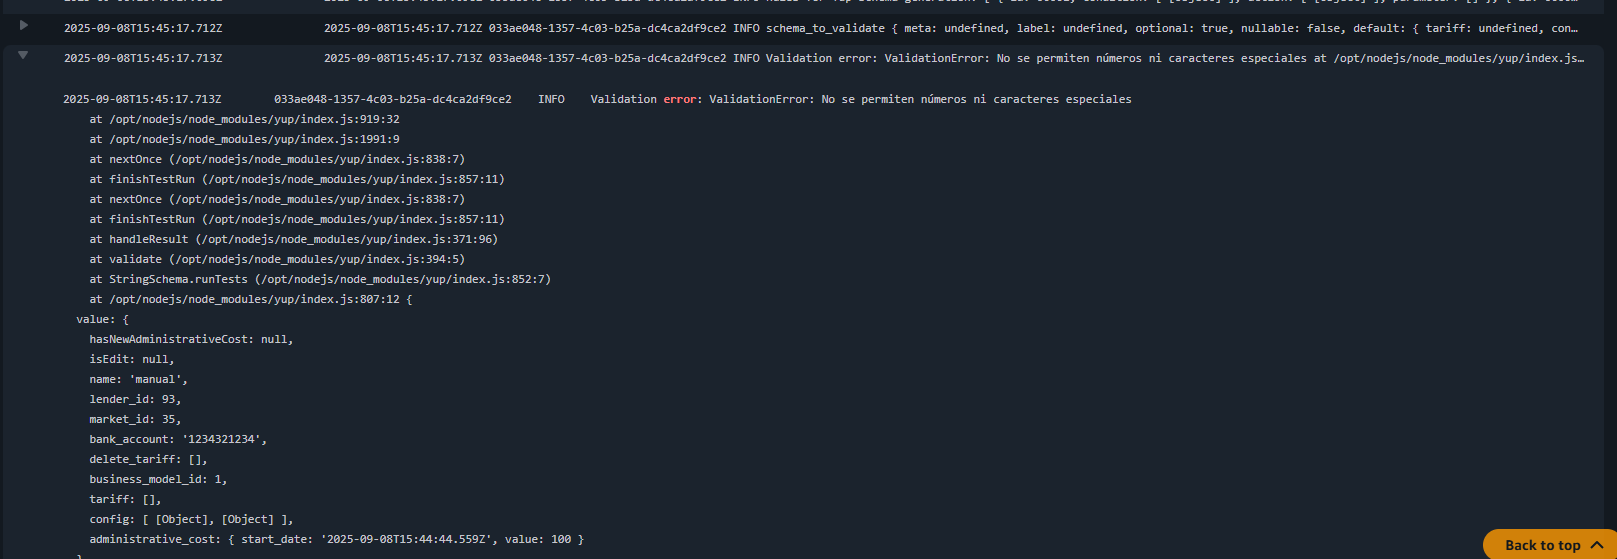Viewport: 1617px width, 559px height.
Task: Click the config: [Object] line
Action: (191, 519)
